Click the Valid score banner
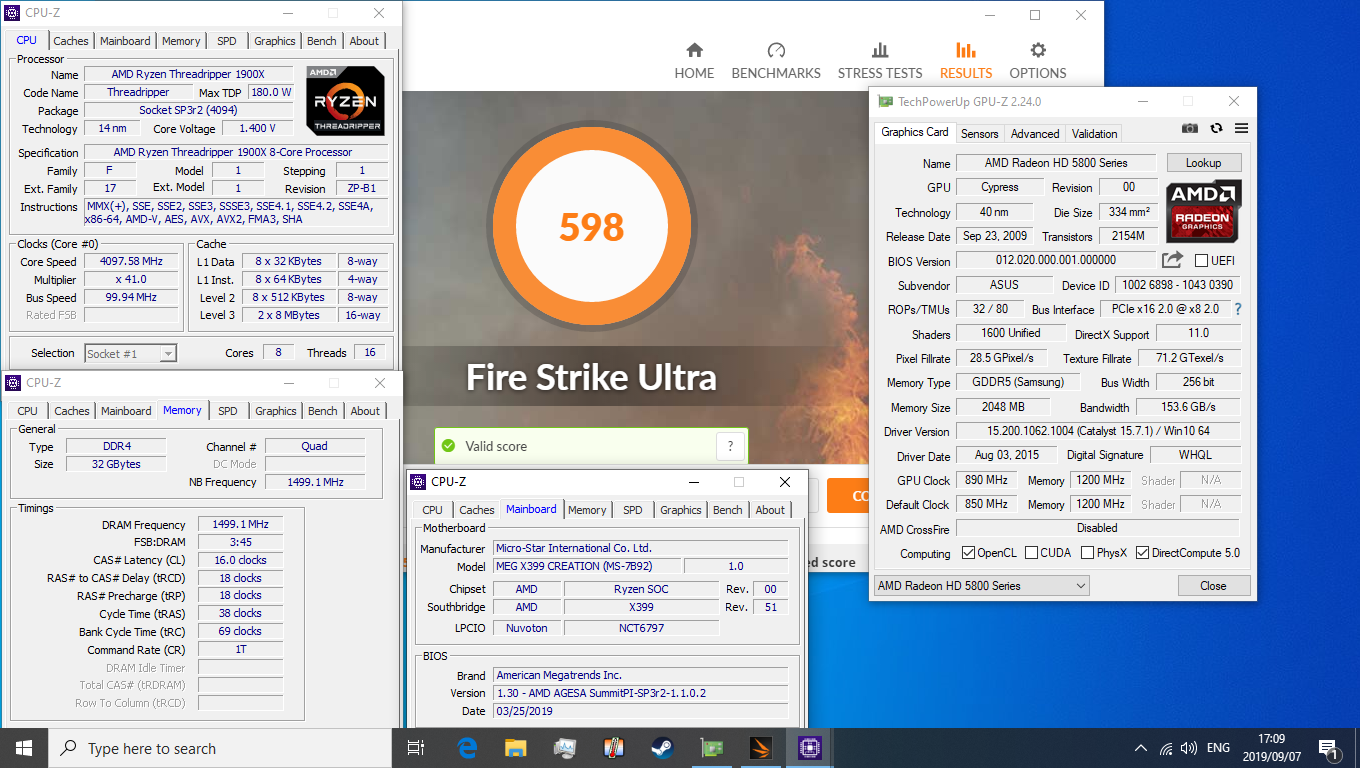 tap(592, 446)
